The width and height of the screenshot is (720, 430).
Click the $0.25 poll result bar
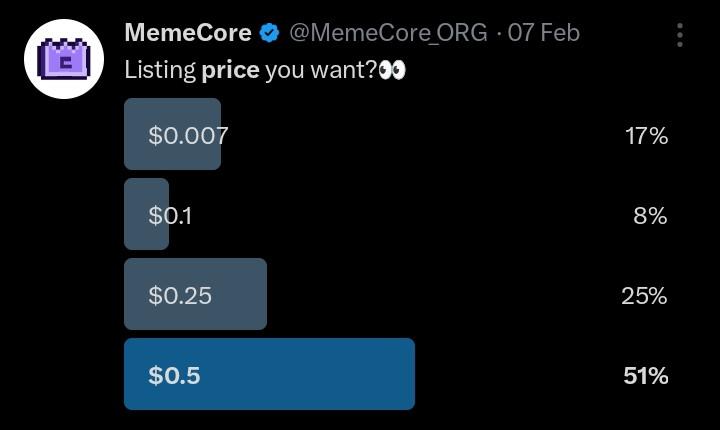195,294
